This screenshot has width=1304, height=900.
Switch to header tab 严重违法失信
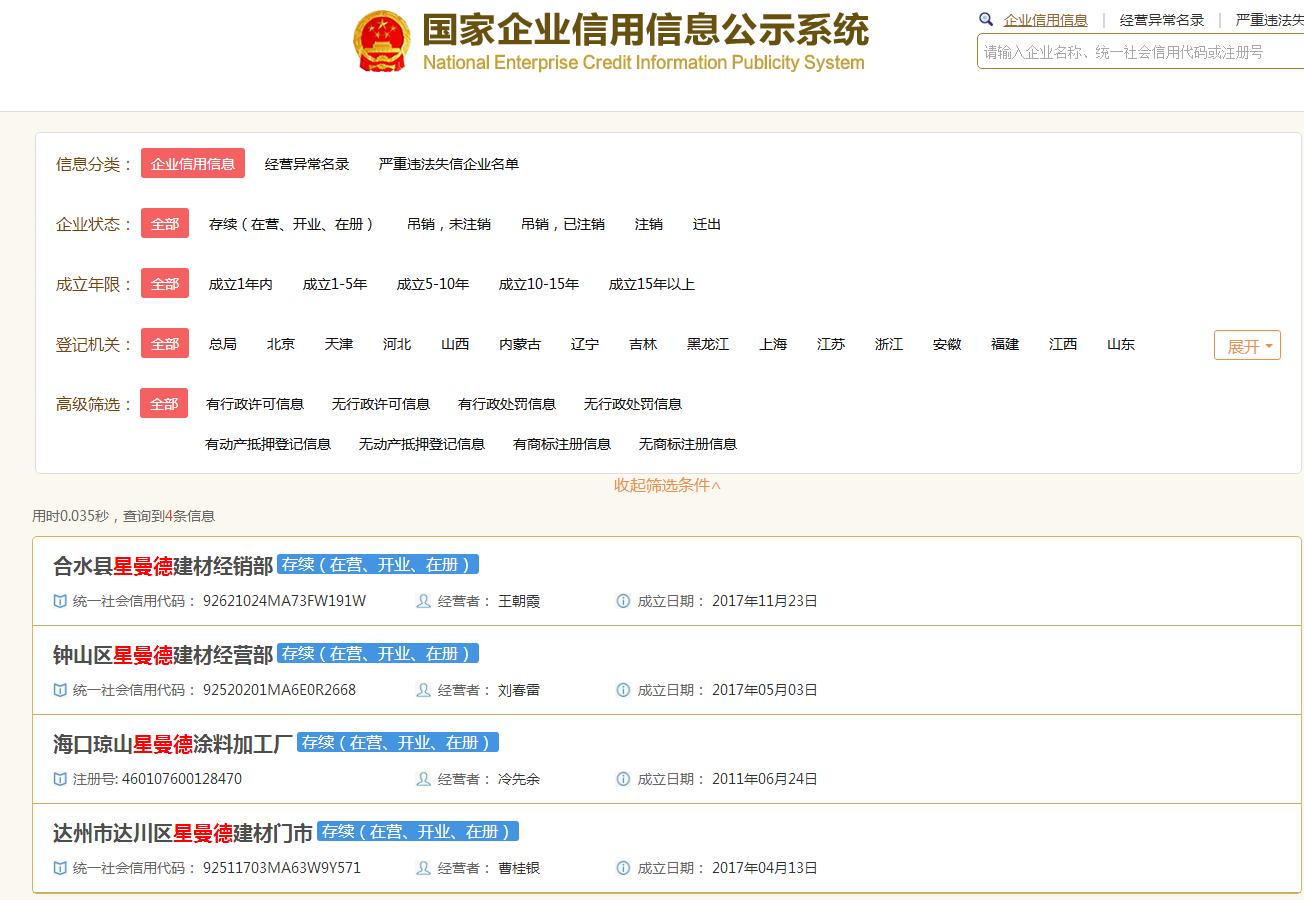[1270, 20]
